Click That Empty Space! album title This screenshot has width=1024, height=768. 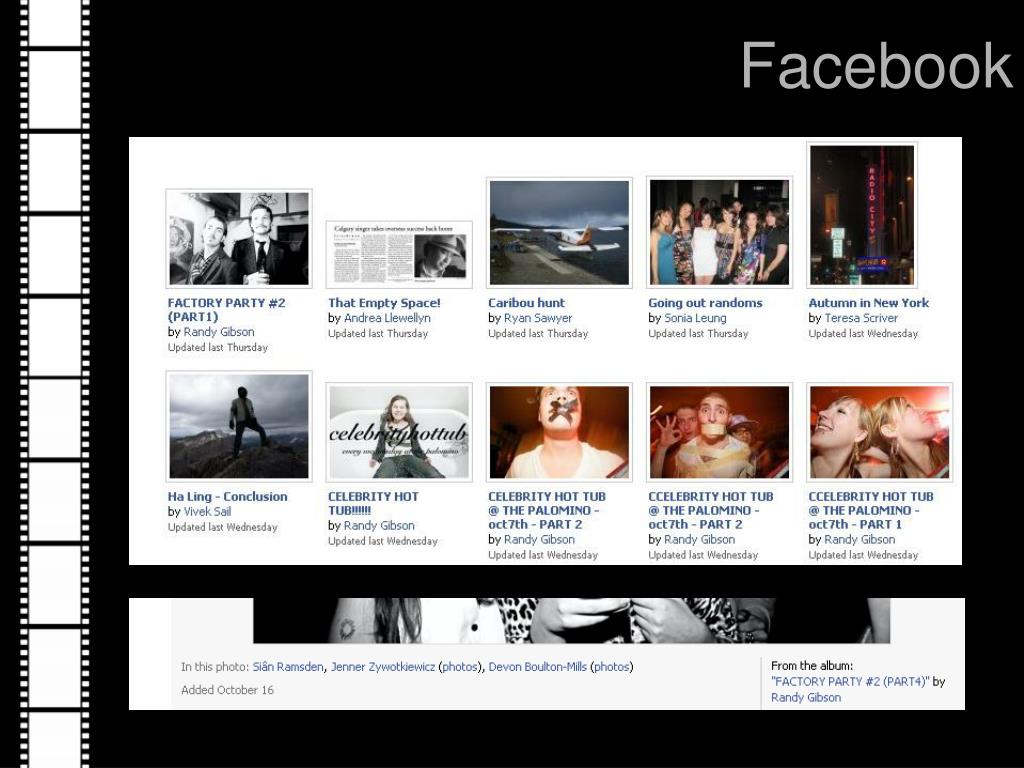[x=384, y=303]
